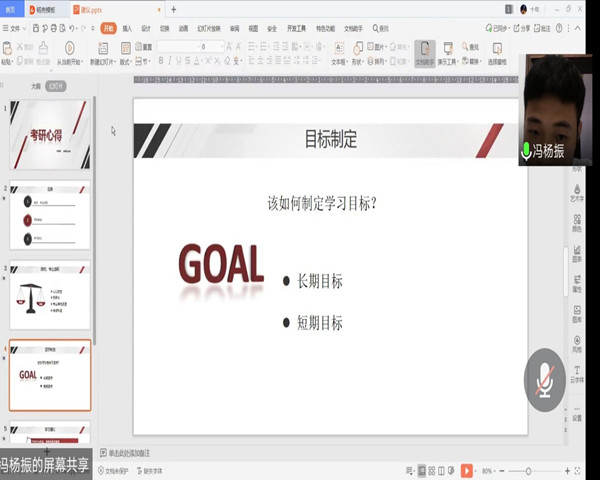The image size is (600, 480).
Task: Click the New Slide icon
Action: point(103,48)
